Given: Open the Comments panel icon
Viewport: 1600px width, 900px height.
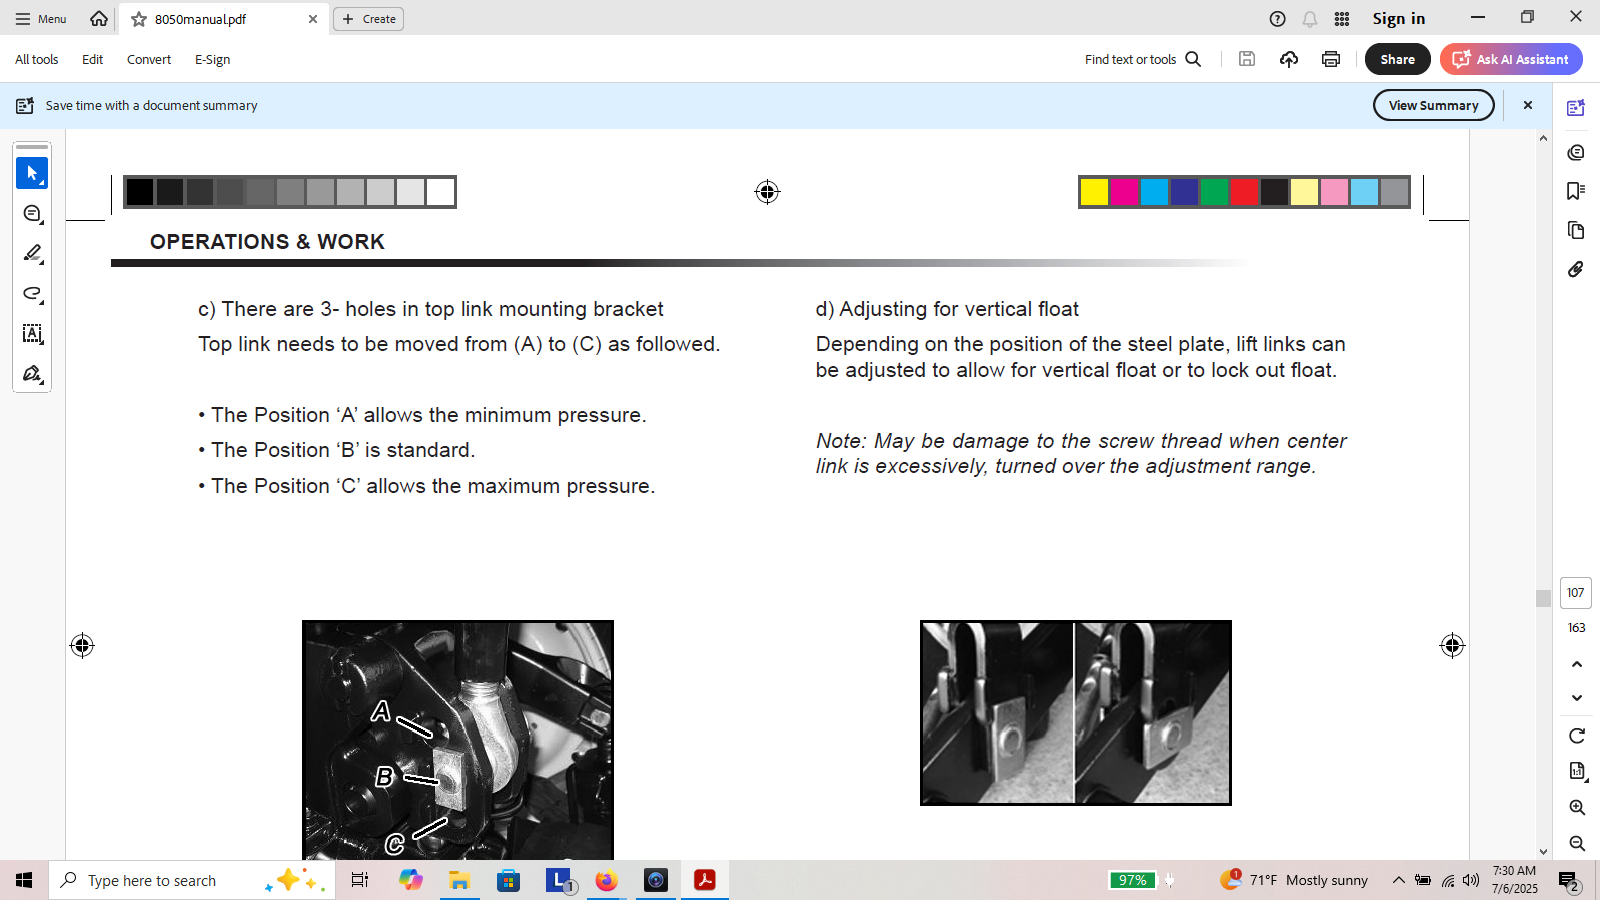Looking at the screenshot, I should [1576, 152].
